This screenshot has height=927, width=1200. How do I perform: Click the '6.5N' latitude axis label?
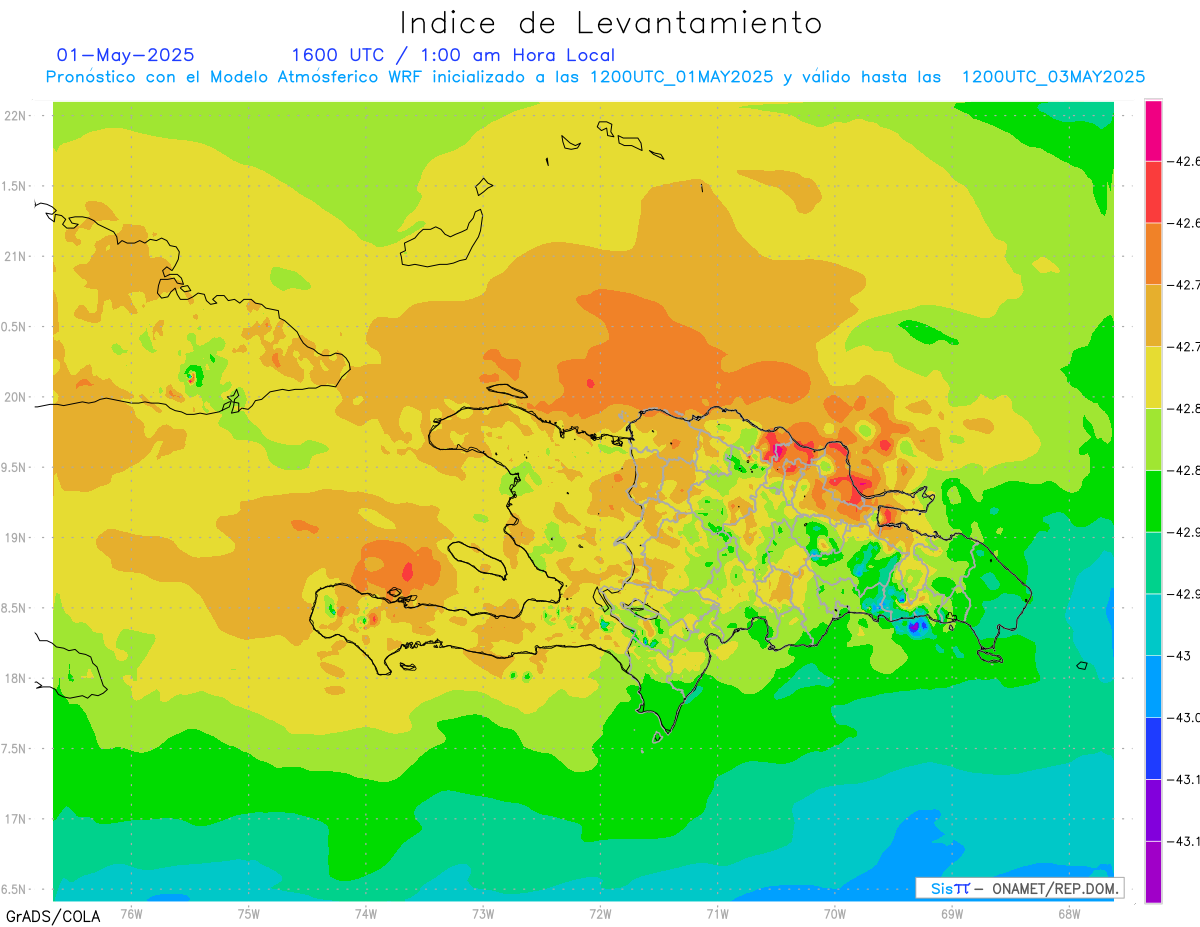tap(15, 889)
